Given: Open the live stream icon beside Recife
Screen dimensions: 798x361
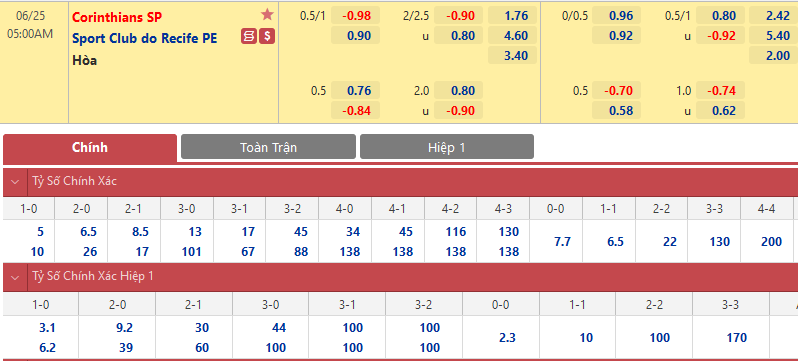Looking at the screenshot, I should [249, 37].
